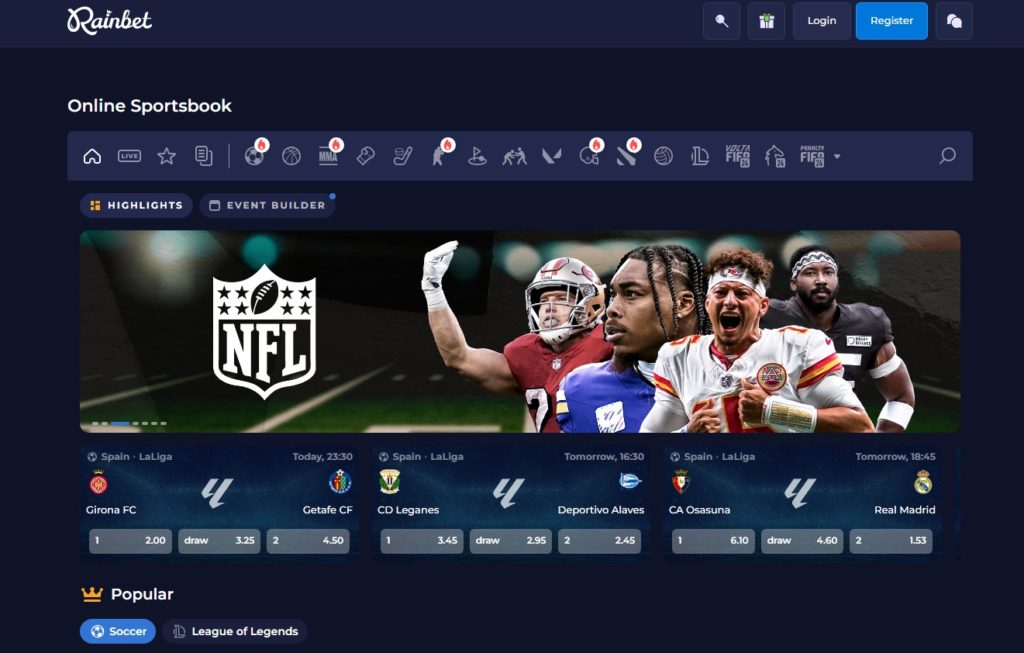This screenshot has width=1024, height=653.
Task: Click the active banner carousel indicator
Action: (119, 424)
